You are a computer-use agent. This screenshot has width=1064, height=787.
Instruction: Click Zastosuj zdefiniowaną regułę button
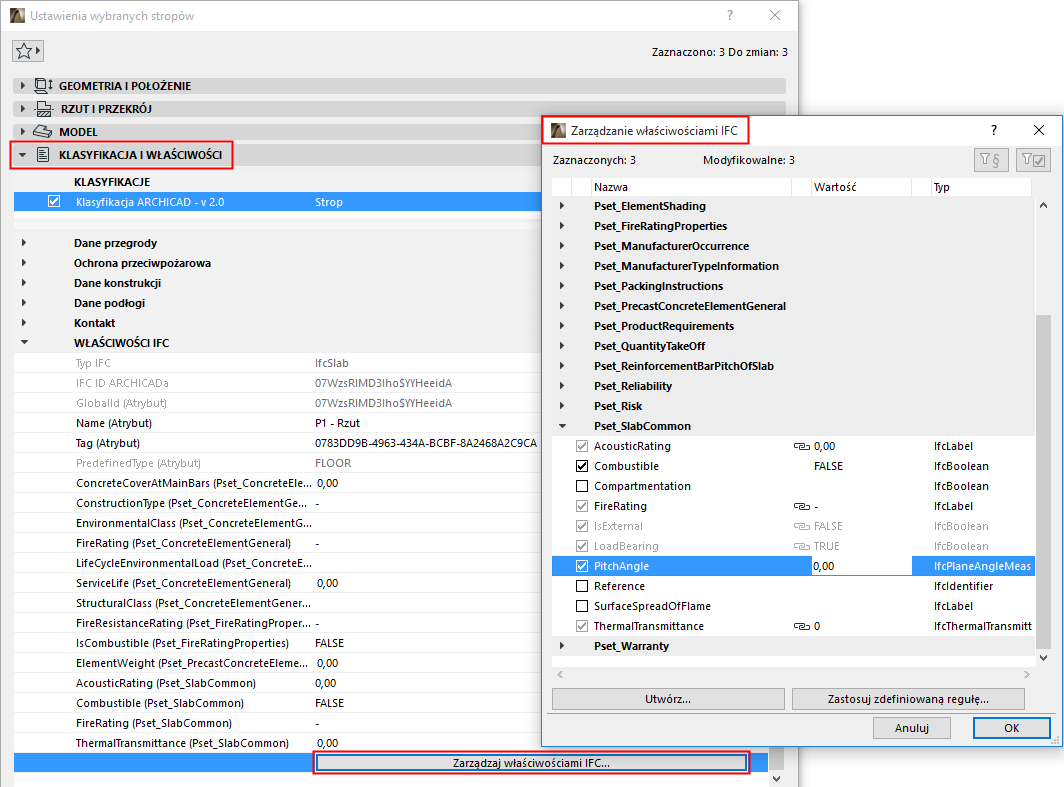908,699
